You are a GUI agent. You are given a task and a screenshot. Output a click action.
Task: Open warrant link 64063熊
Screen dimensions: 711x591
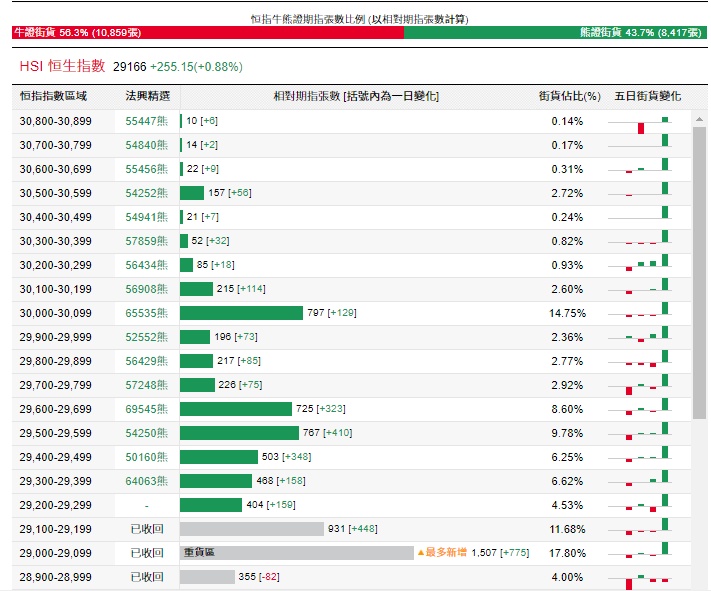146,481
